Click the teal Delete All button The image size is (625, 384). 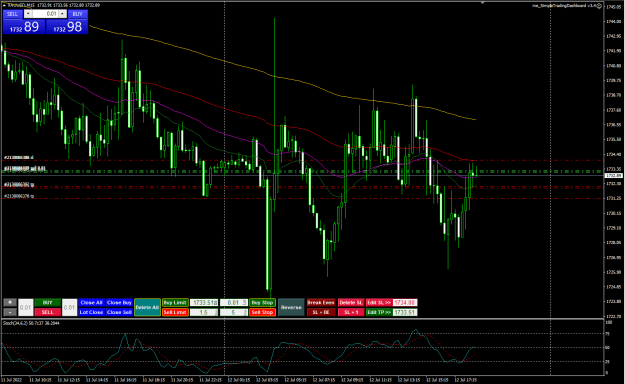point(147,307)
